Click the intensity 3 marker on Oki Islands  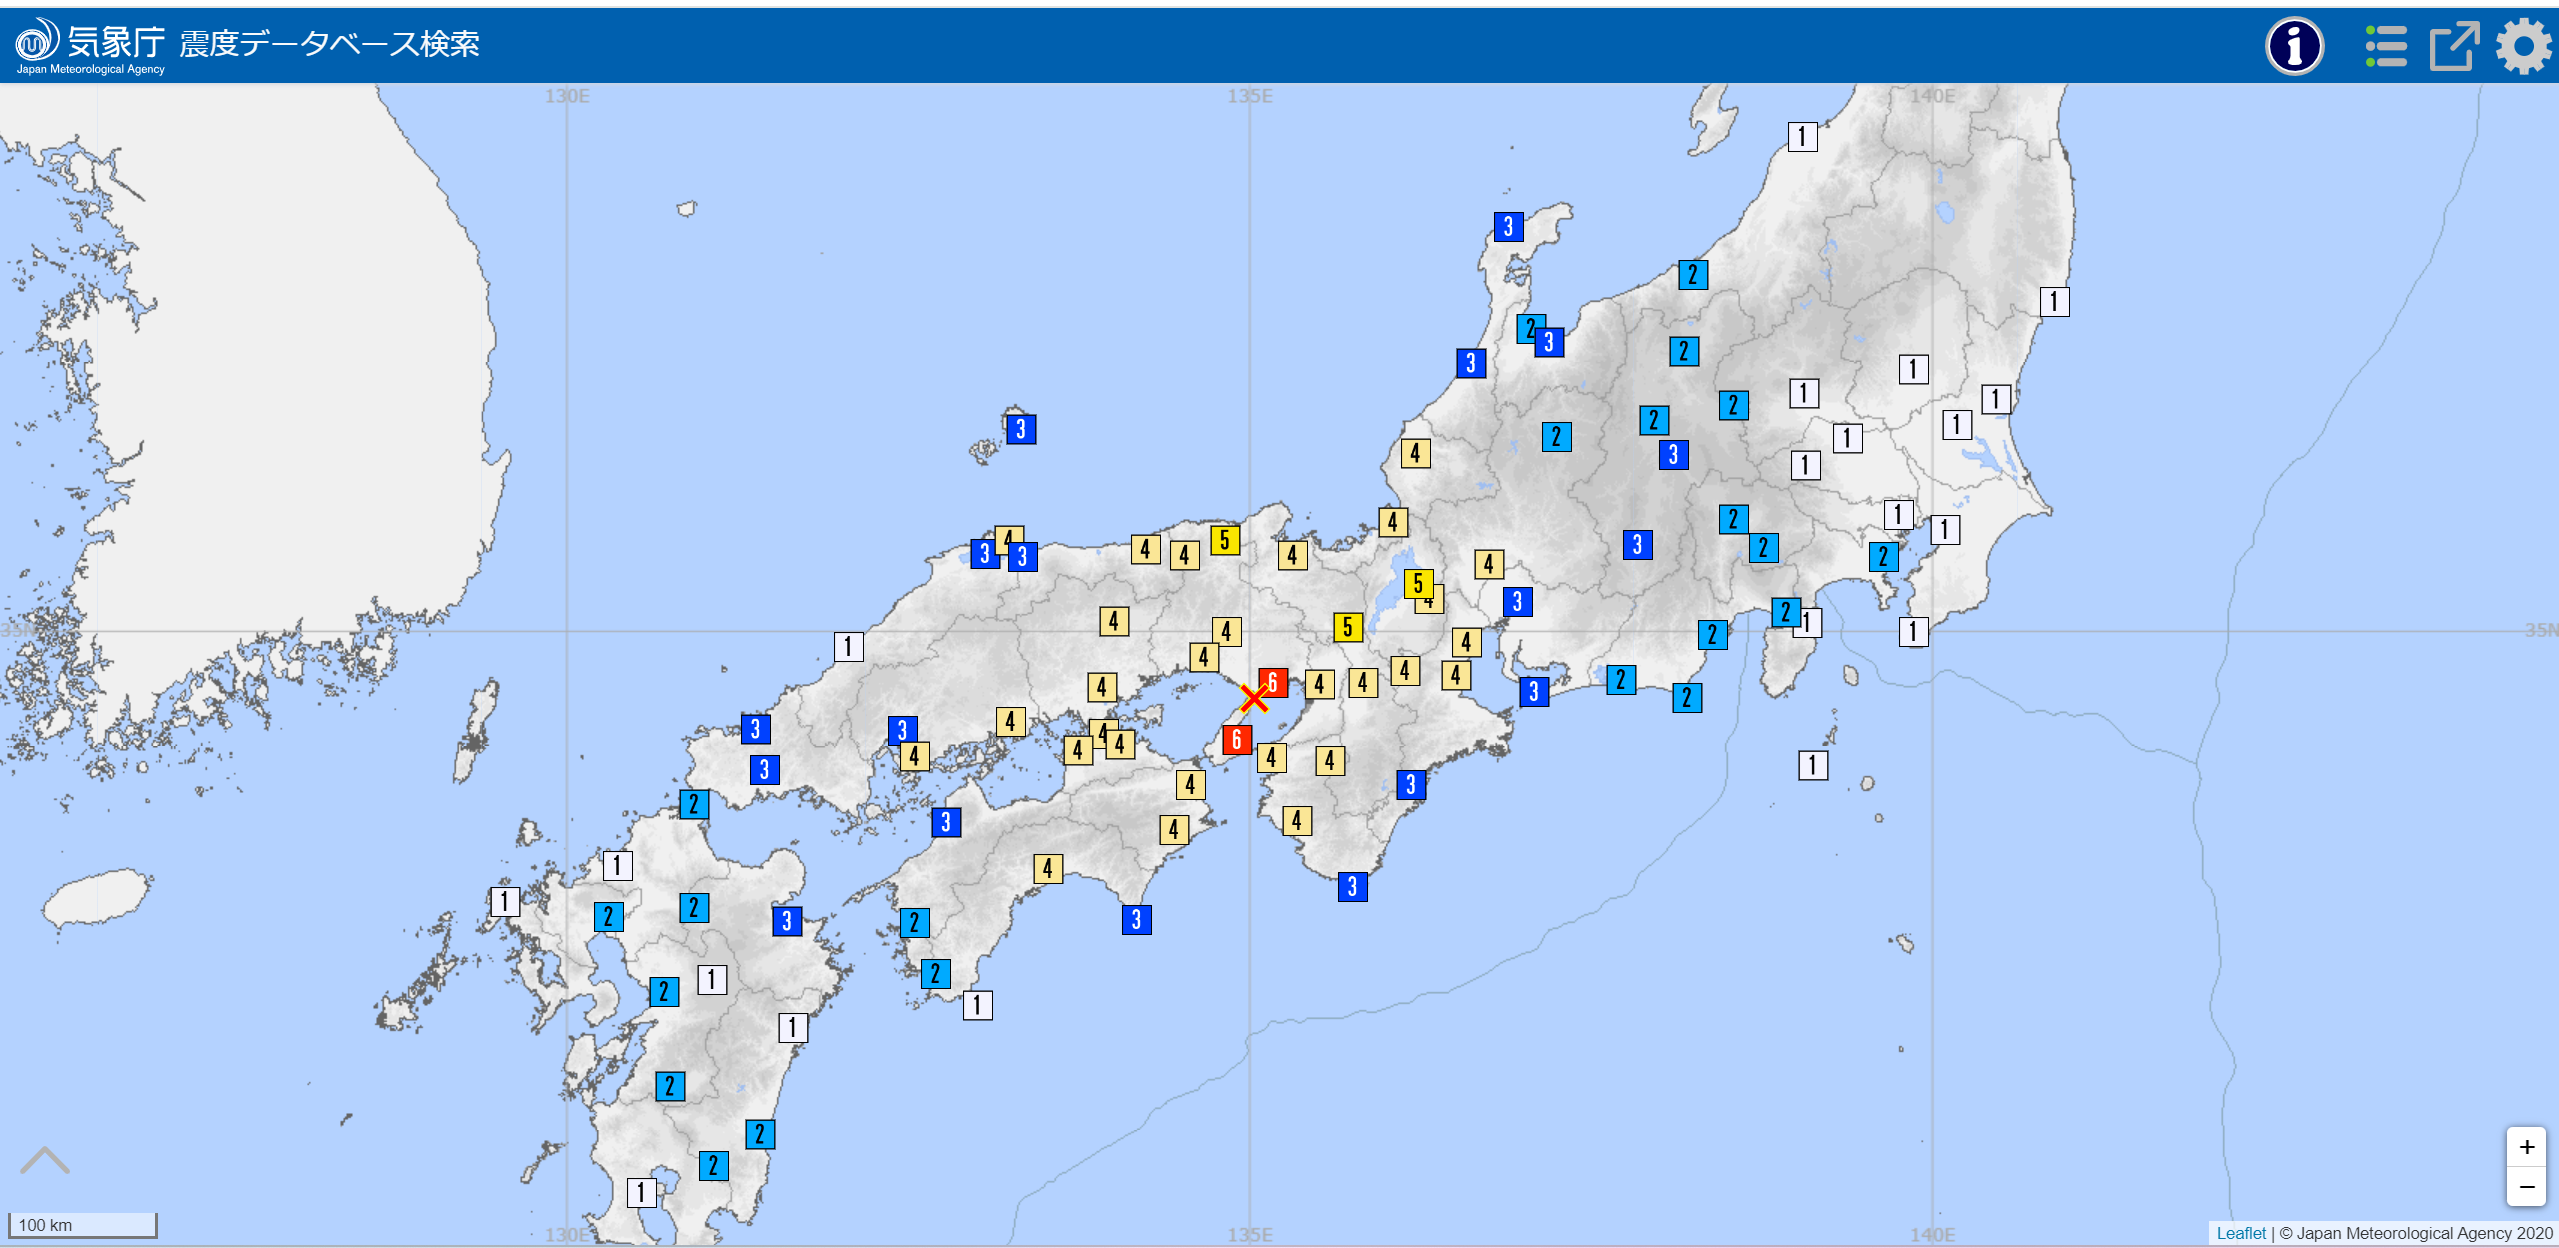[x=1020, y=430]
